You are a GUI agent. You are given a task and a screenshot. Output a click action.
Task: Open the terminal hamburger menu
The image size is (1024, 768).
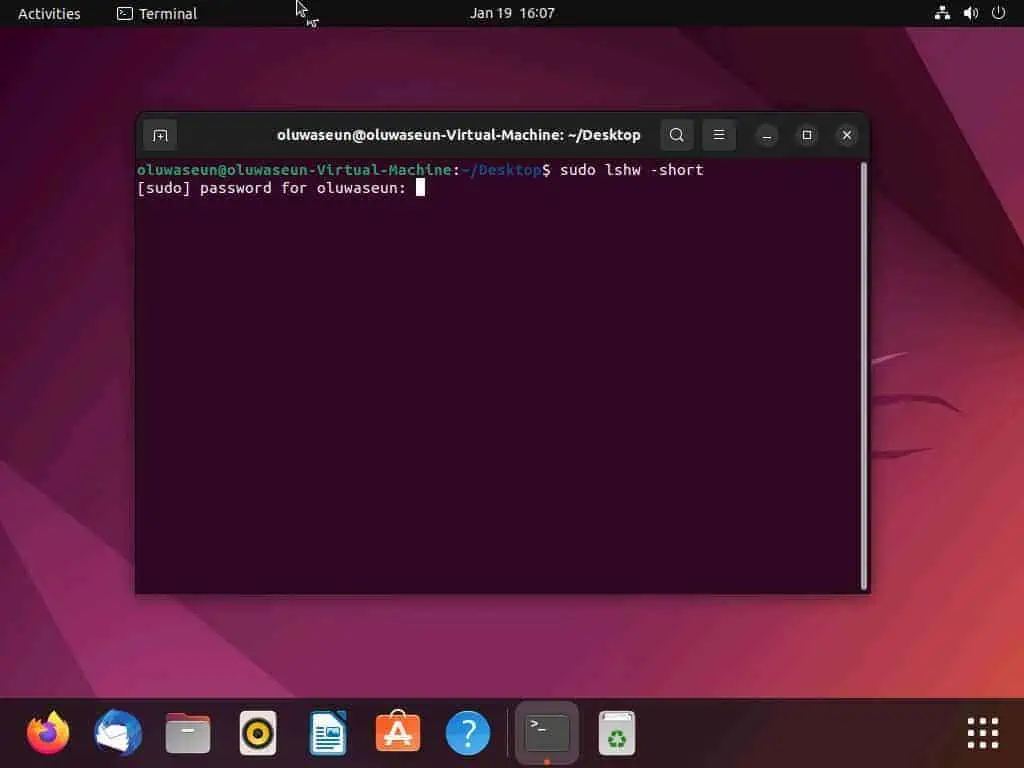pyautogui.click(x=719, y=134)
